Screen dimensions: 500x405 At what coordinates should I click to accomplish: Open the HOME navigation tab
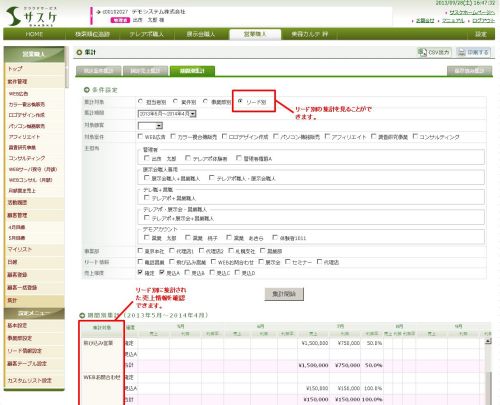(34, 34)
